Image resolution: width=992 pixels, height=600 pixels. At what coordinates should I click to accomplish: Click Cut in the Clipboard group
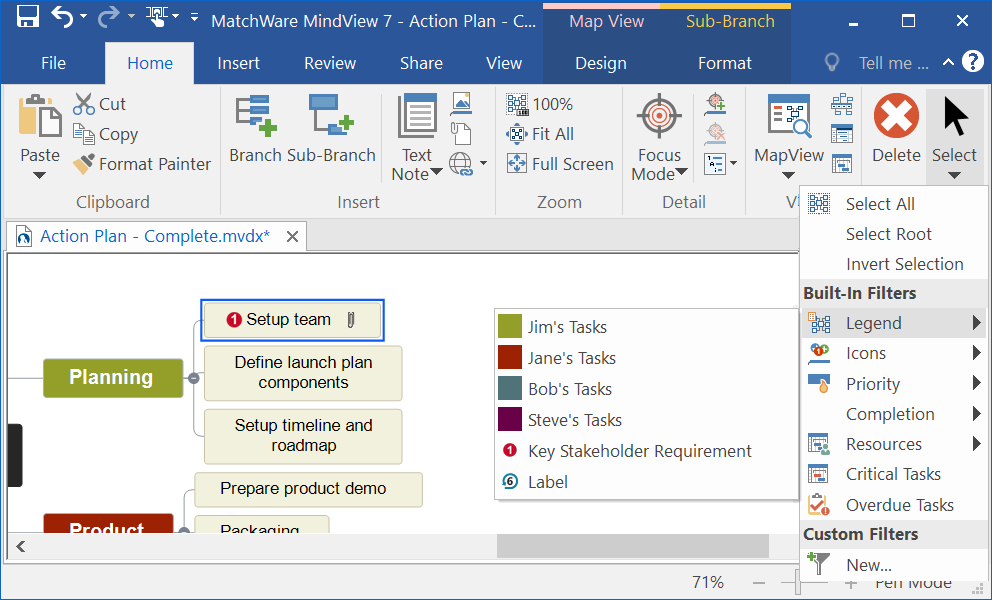[100, 104]
